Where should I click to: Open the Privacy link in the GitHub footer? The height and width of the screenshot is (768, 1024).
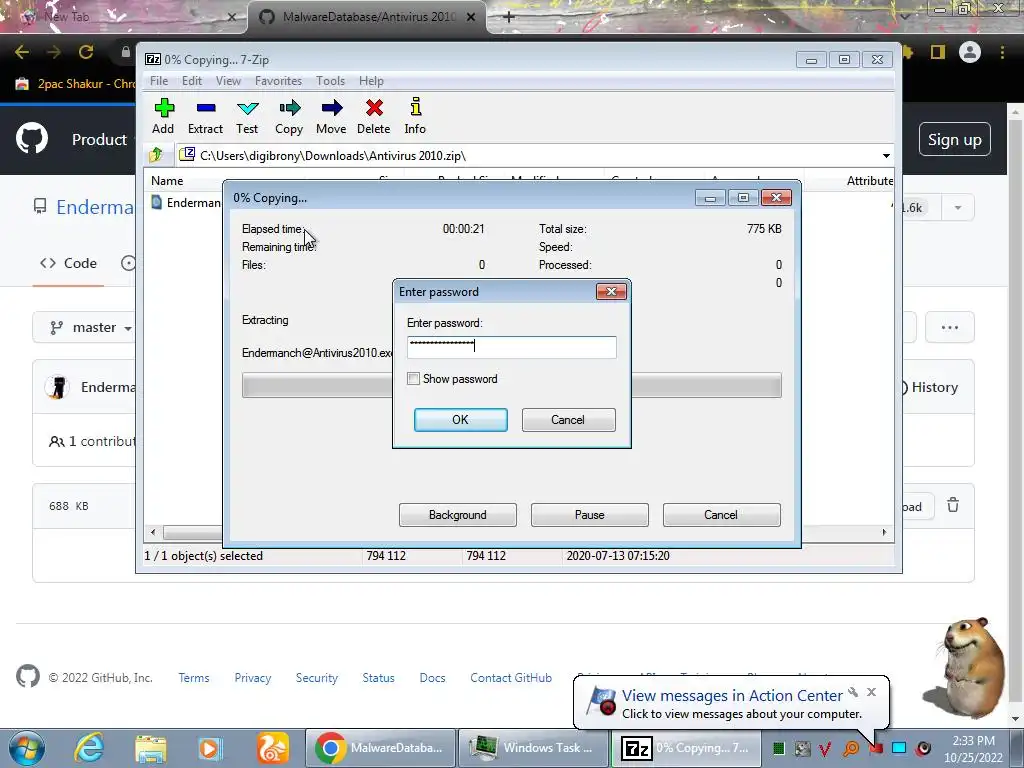tap(253, 678)
